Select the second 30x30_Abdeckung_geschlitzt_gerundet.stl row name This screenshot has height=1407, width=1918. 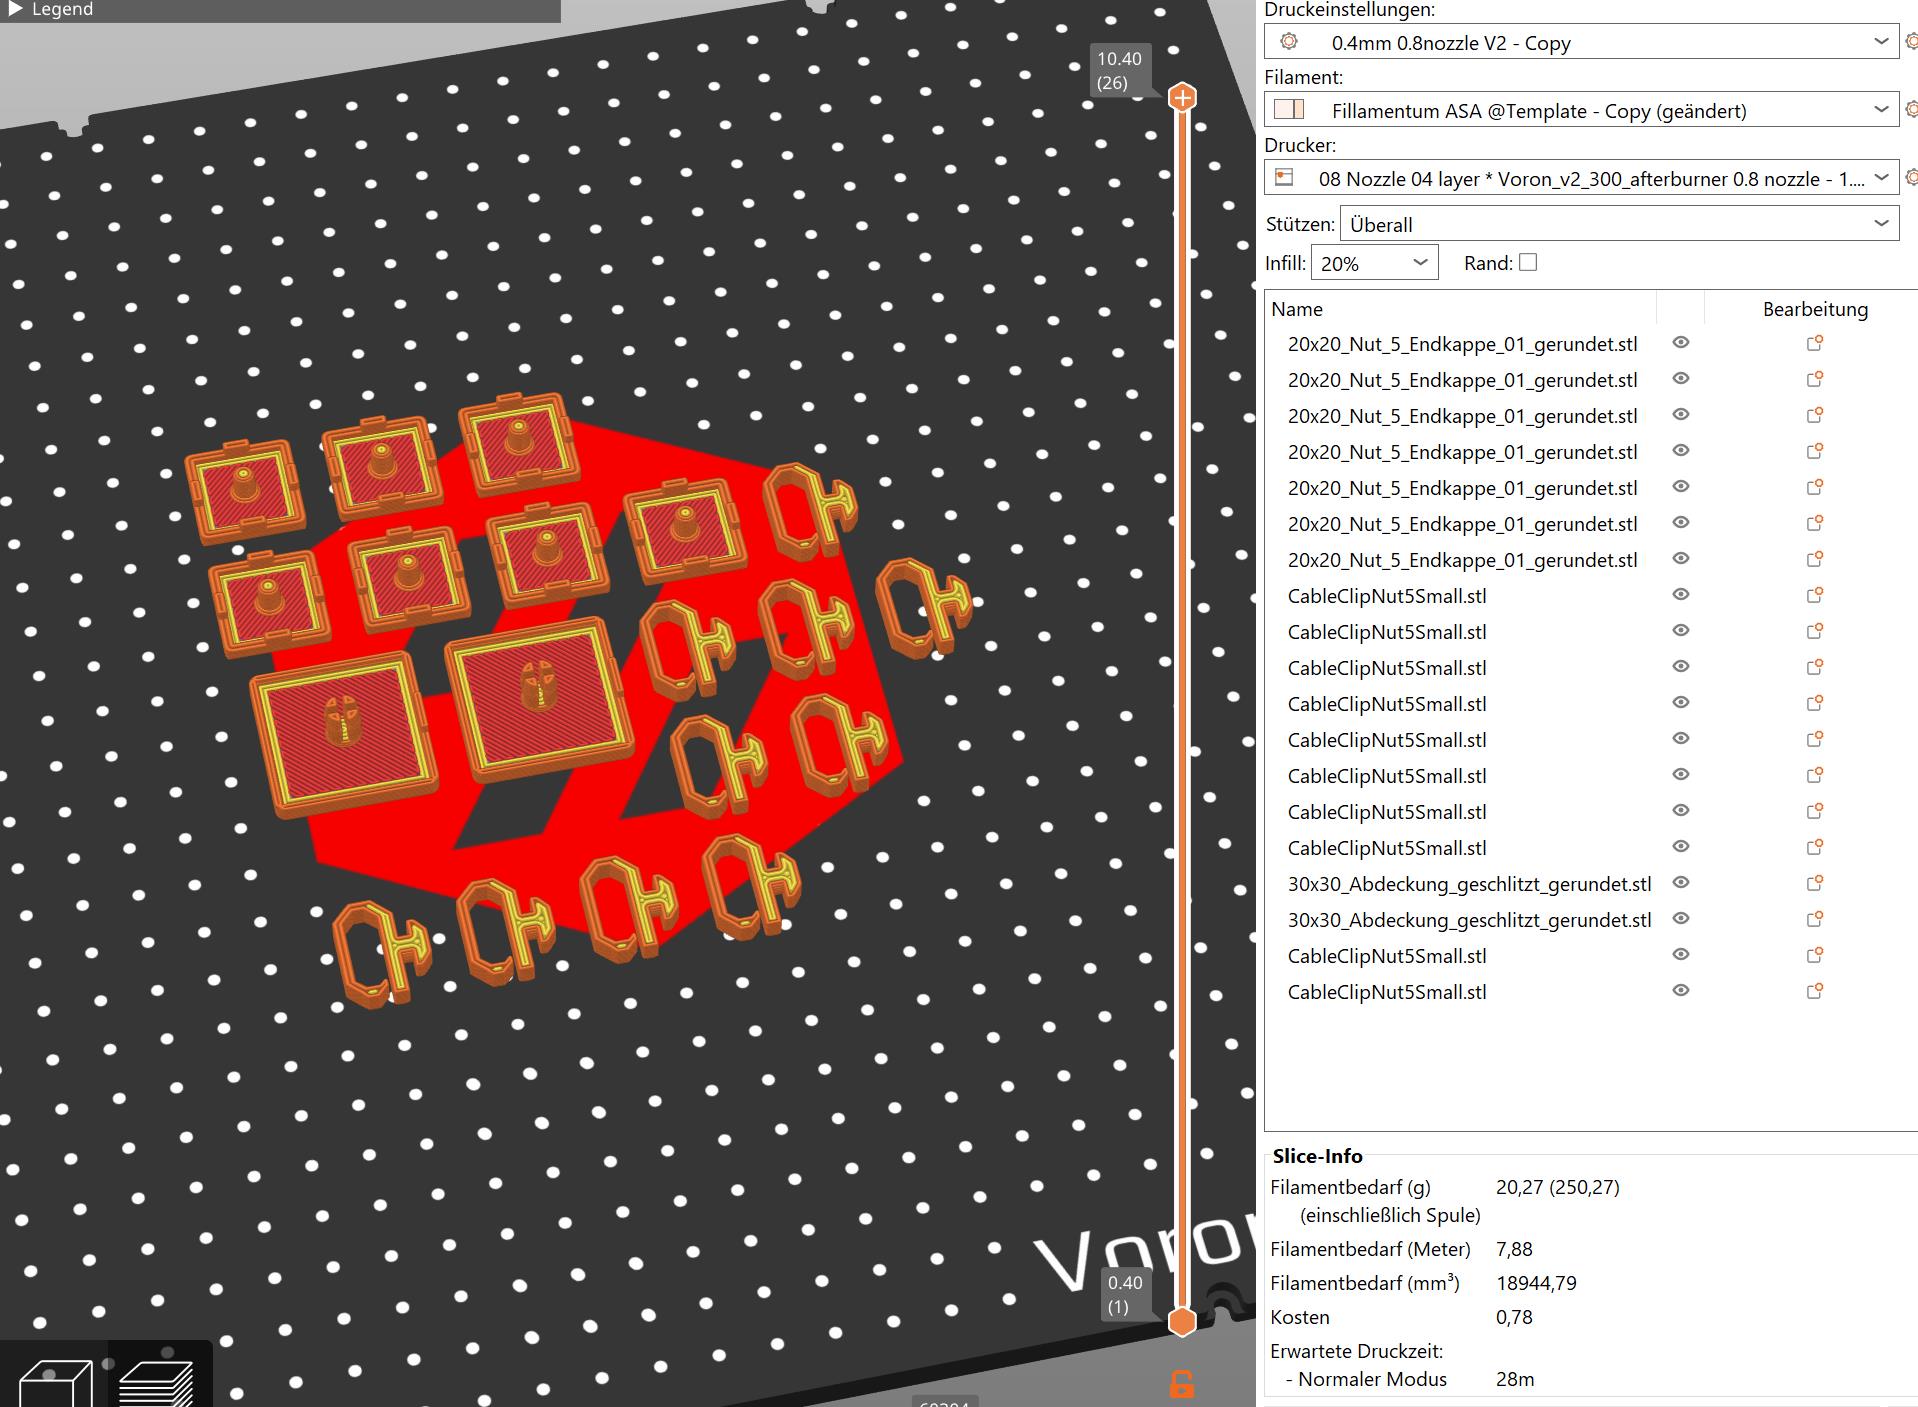click(1469, 920)
